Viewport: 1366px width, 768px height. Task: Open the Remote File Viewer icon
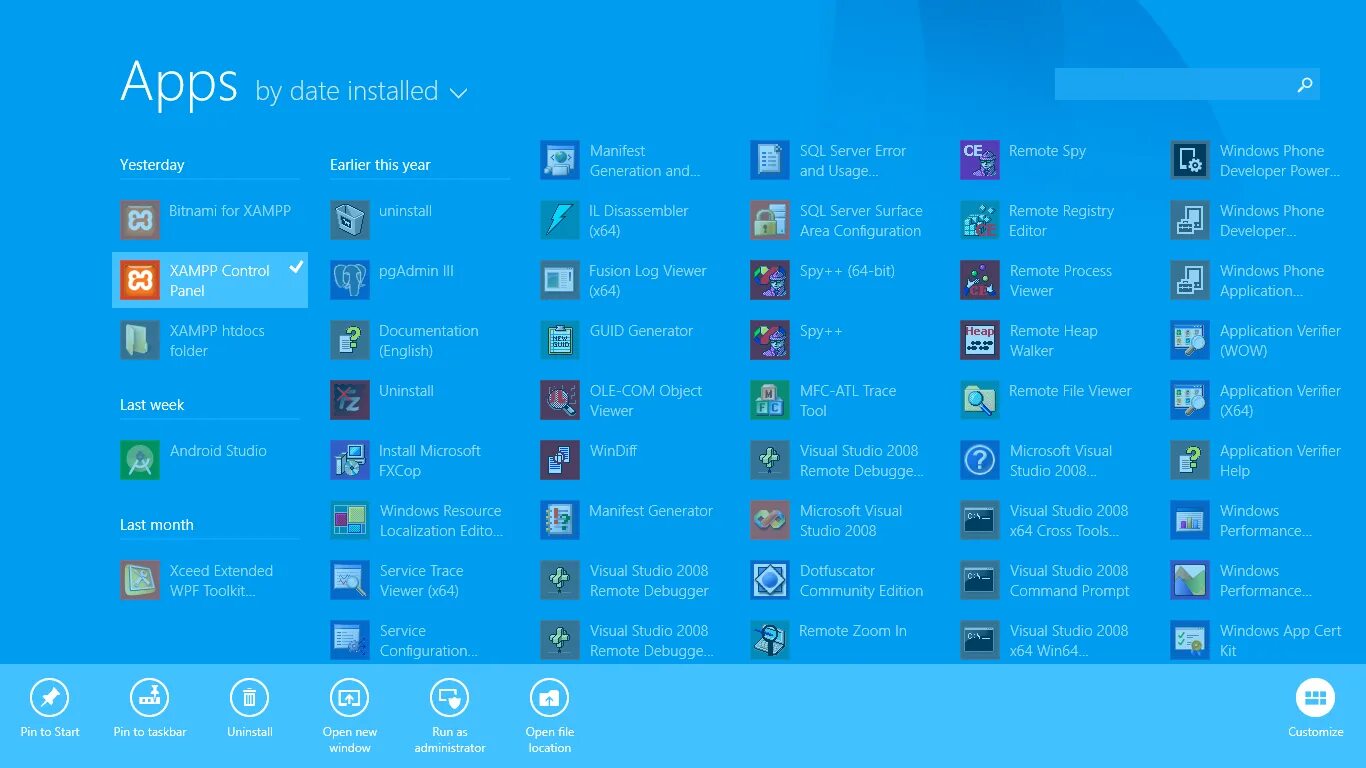point(980,400)
